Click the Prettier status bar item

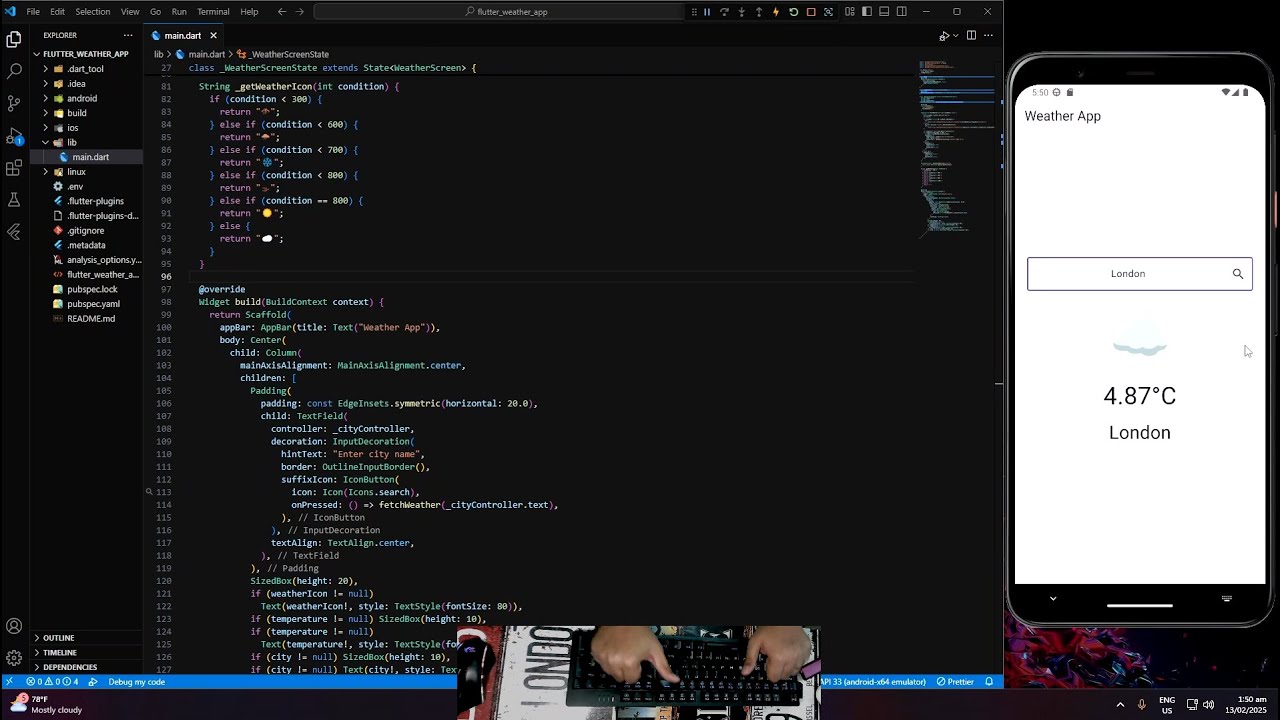click(955, 682)
